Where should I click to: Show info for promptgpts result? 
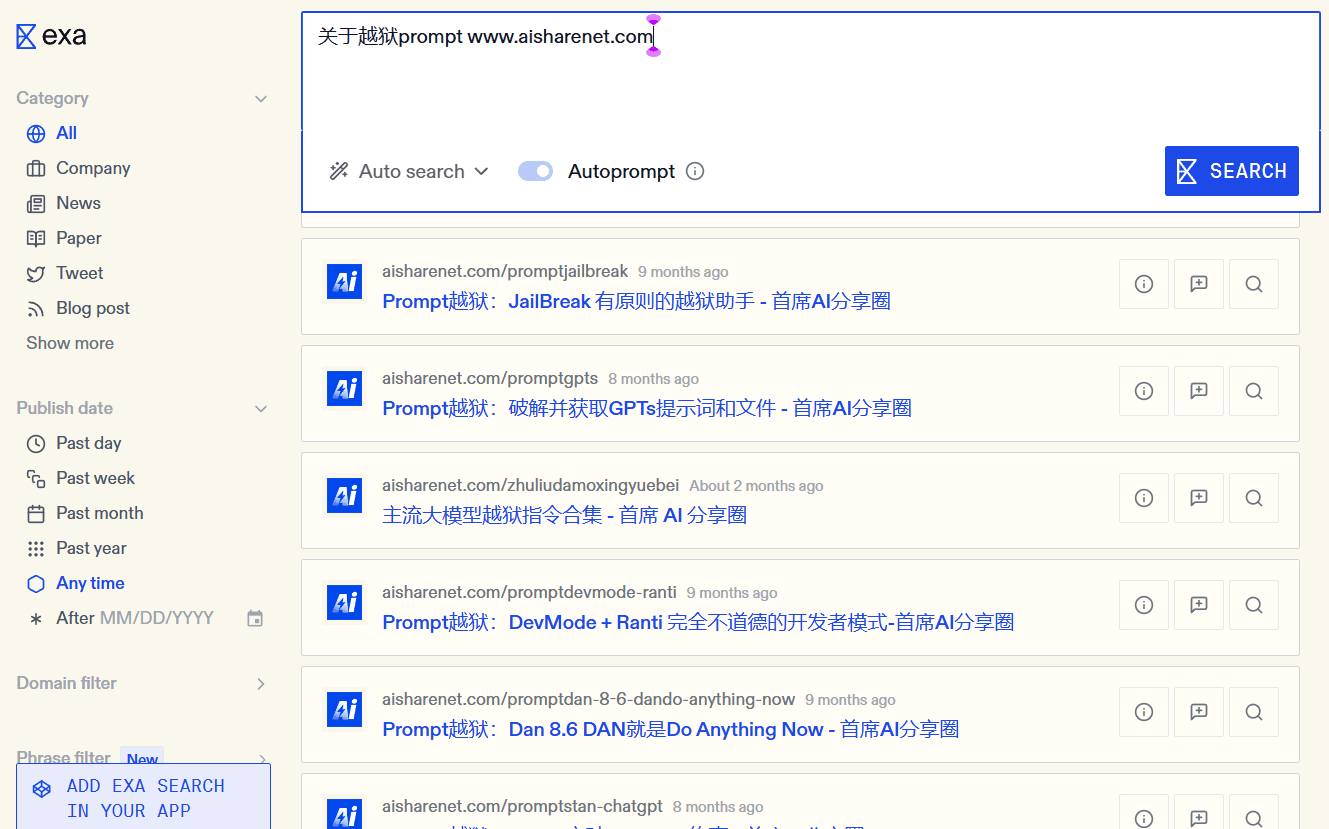coord(1144,391)
